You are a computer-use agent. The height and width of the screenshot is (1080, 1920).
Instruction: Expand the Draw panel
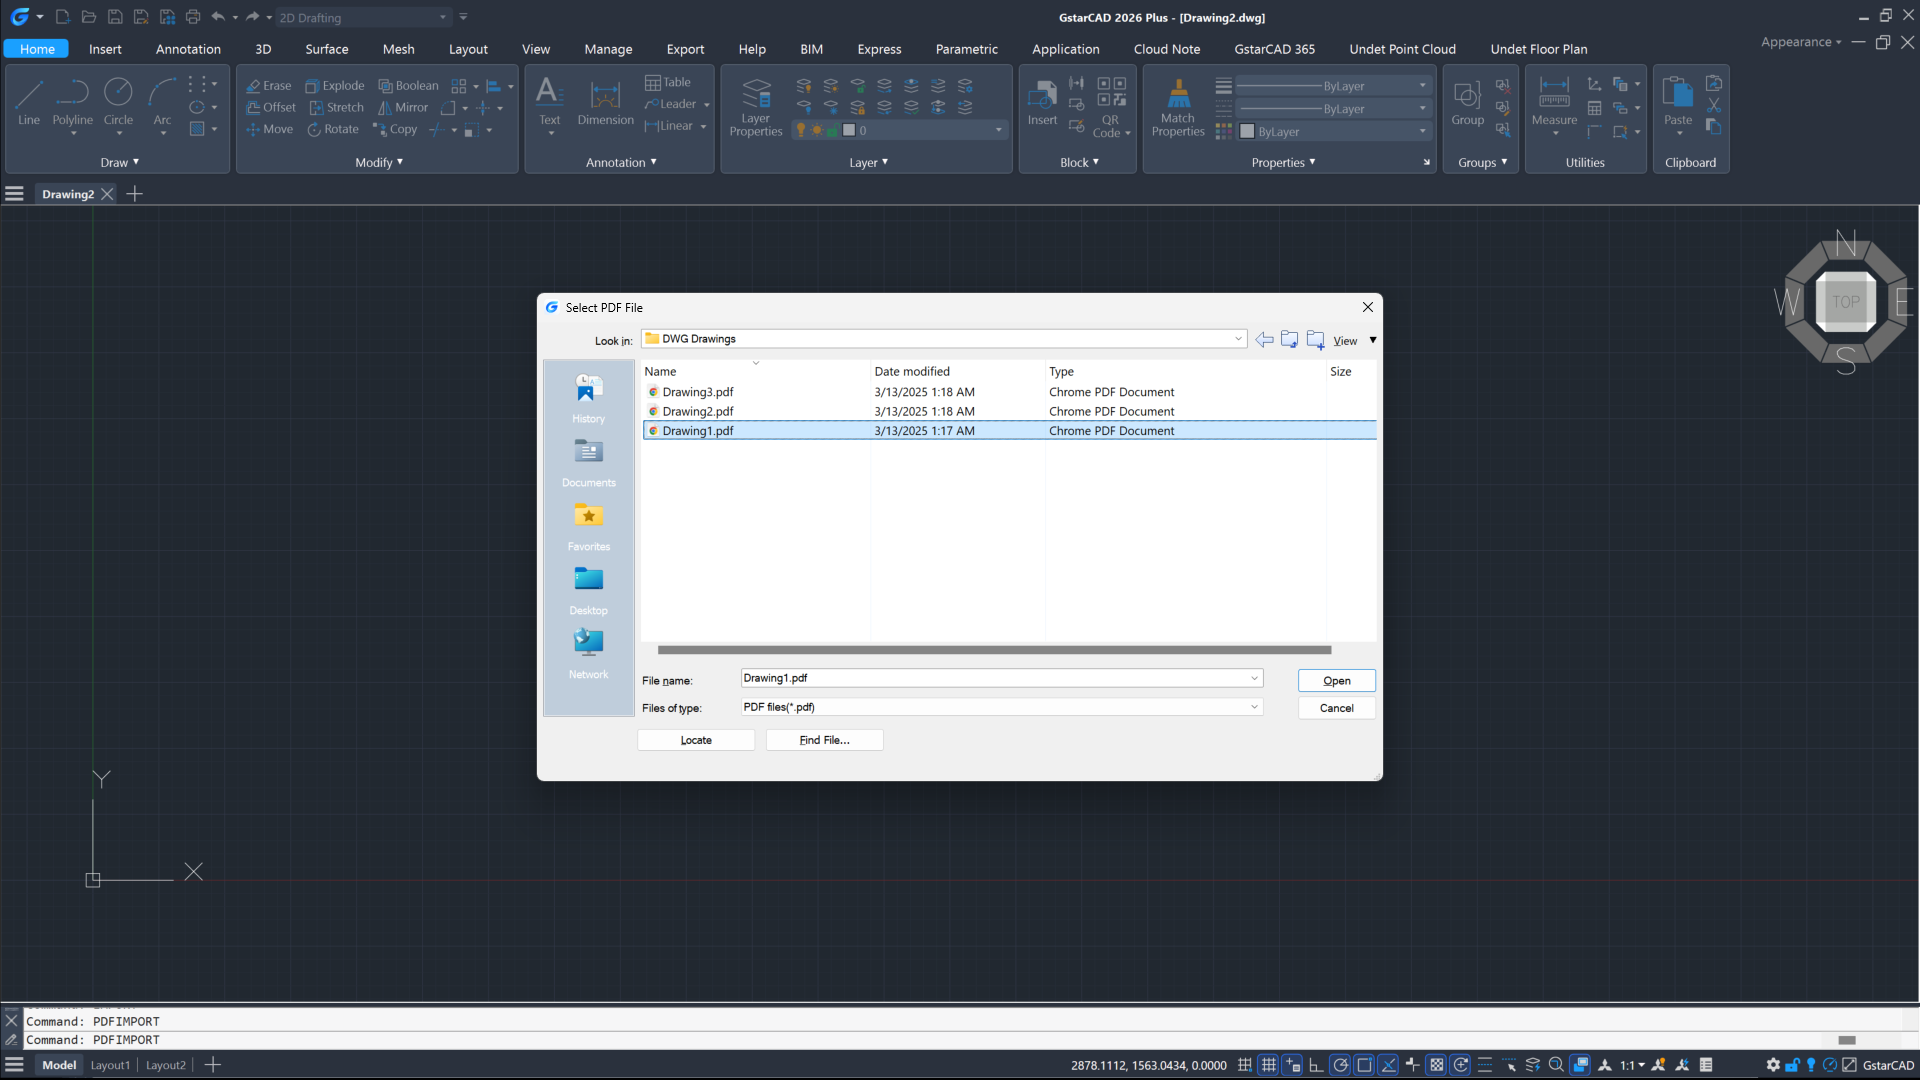point(119,162)
